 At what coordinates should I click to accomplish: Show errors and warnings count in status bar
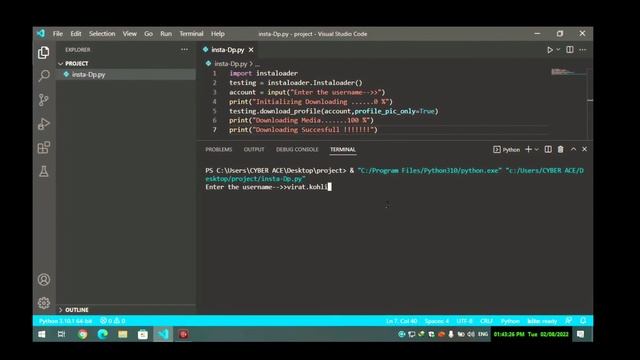tap(113, 321)
